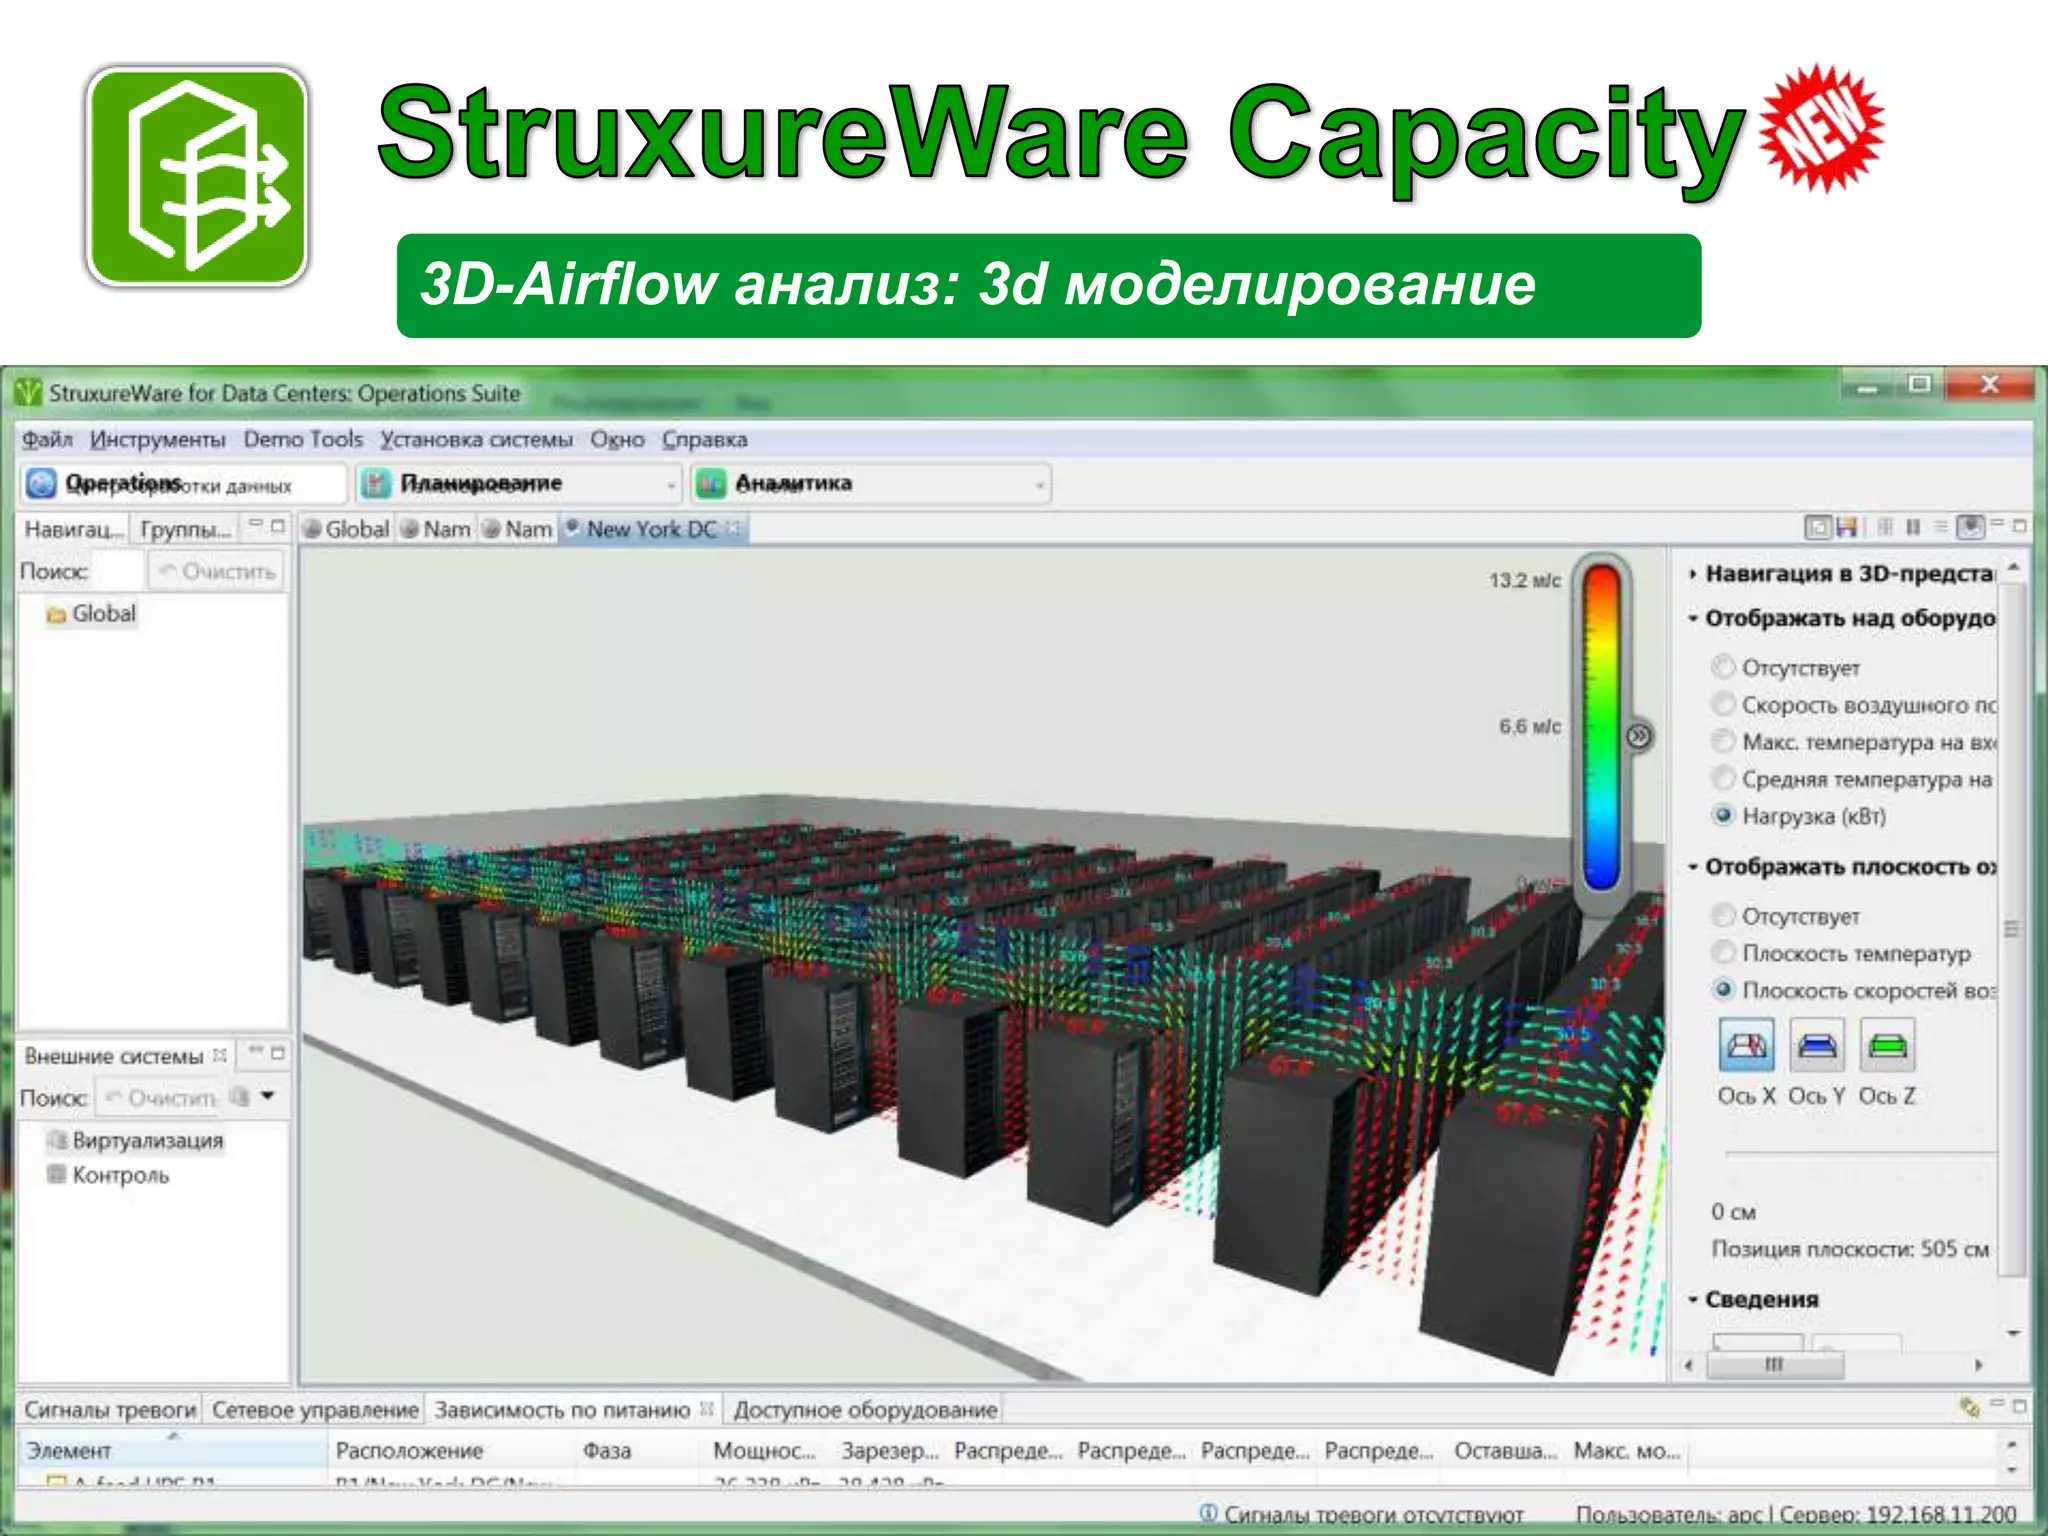Select the Плоскость скоростей воз... radio option

pos(1723,989)
